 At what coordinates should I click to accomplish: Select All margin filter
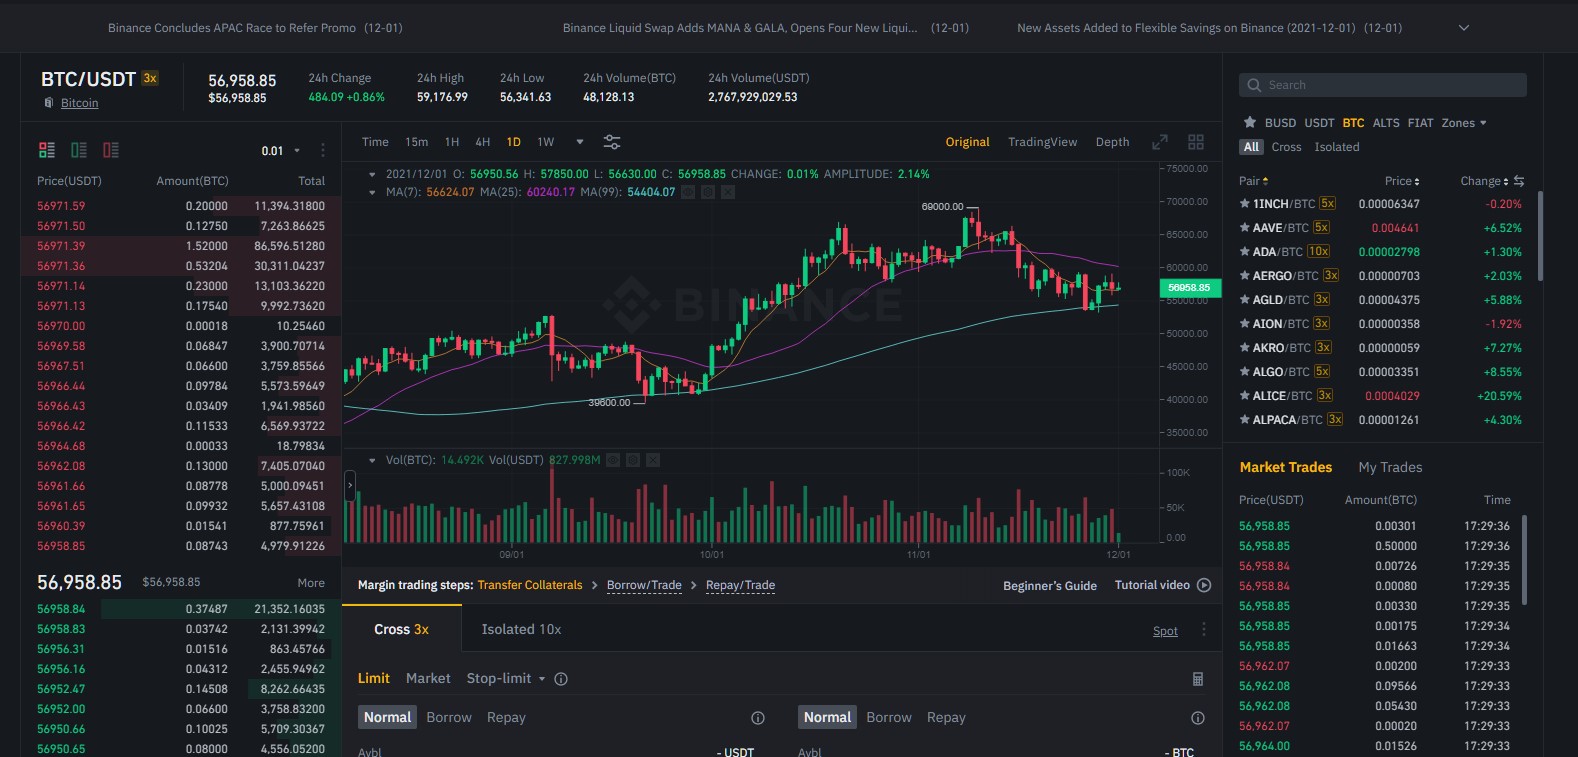point(1251,147)
